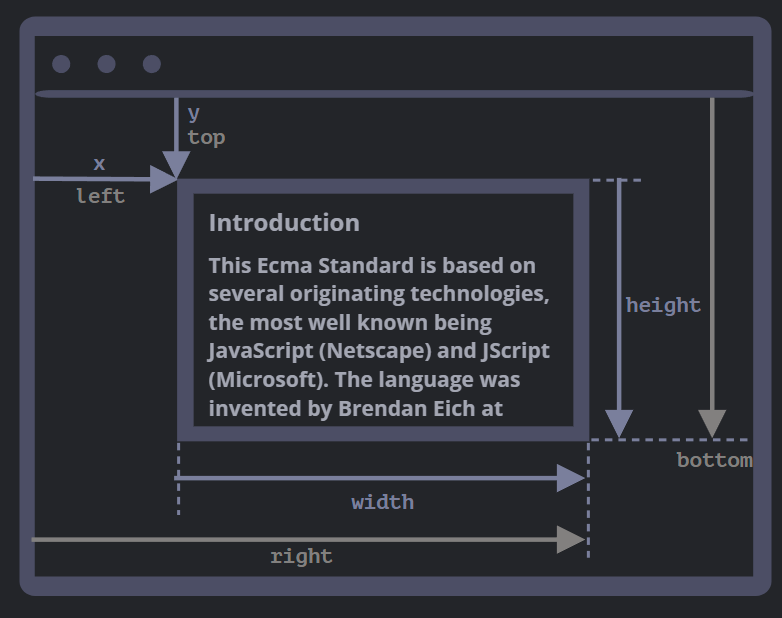The image size is (782, 618).
Task: Click the "x" coordinate label
Action: pyautogui.click(x=99, y=163)
